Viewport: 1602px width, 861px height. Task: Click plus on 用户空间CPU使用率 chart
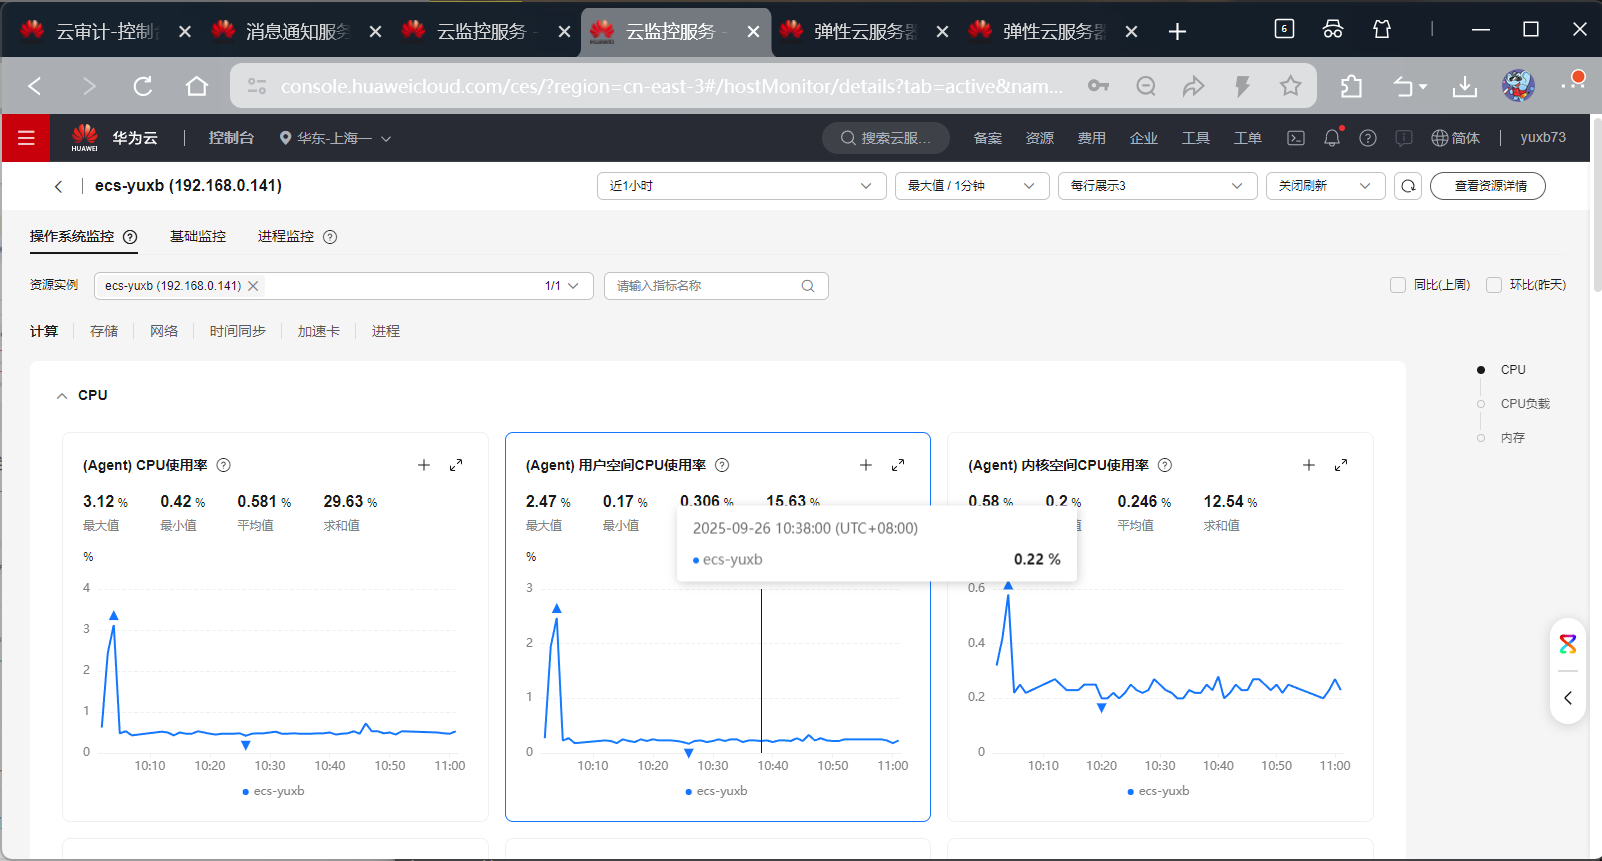click(x=866, y=465)
